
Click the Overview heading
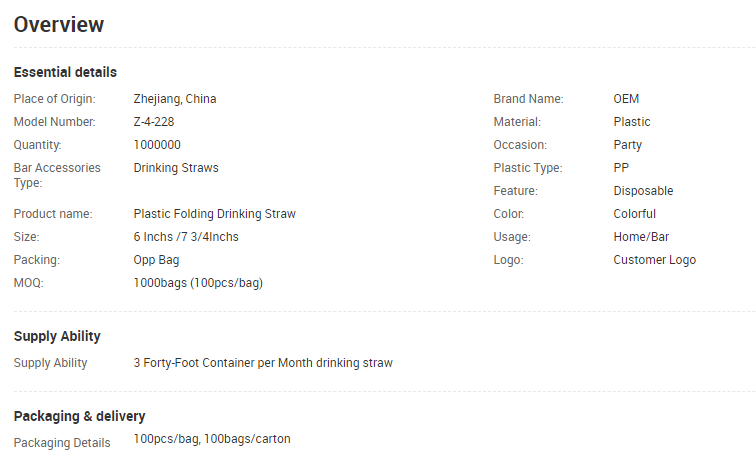coord(59,25)
